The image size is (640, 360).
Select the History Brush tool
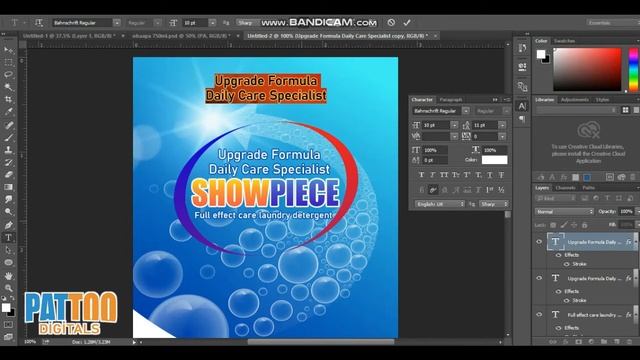8,162
